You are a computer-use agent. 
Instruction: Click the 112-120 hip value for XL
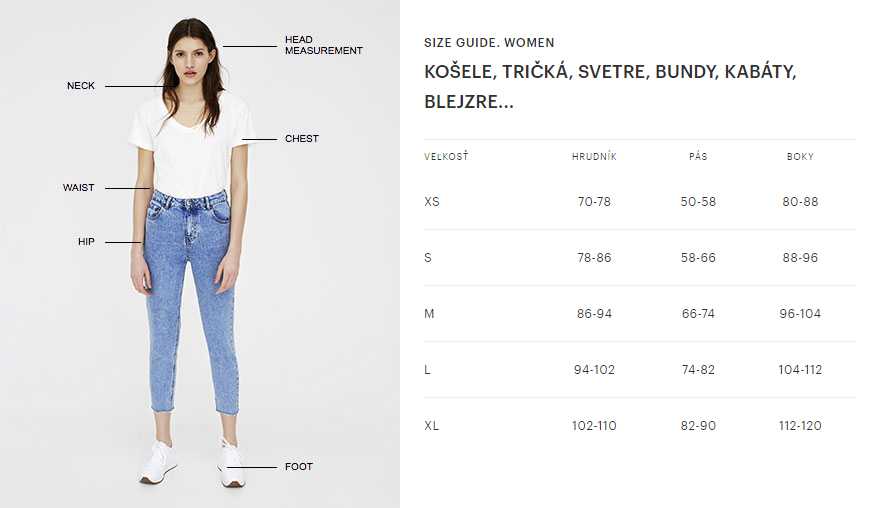[x=800, y=426]
